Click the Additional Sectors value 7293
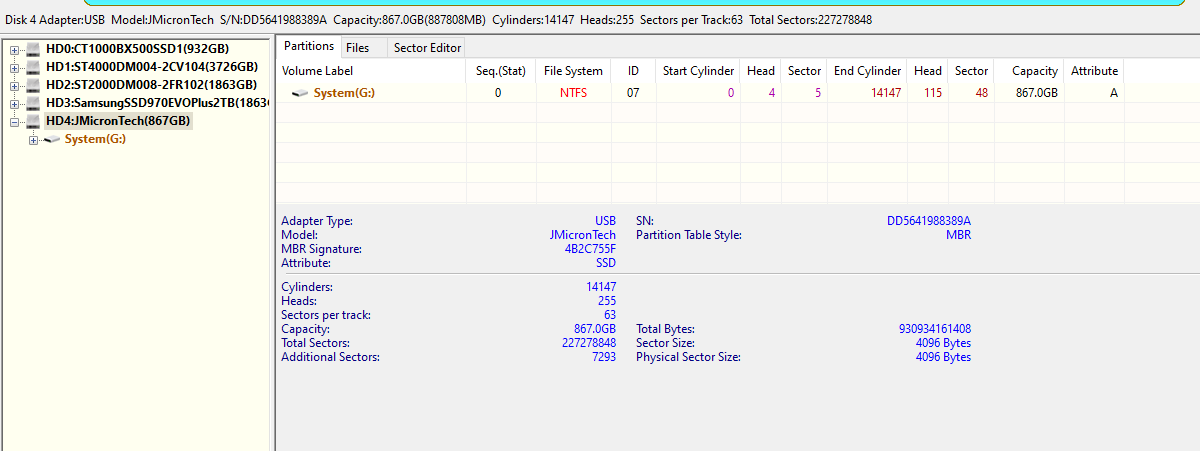This screenshot has width=1200, height=451. [x=604, y=357]
